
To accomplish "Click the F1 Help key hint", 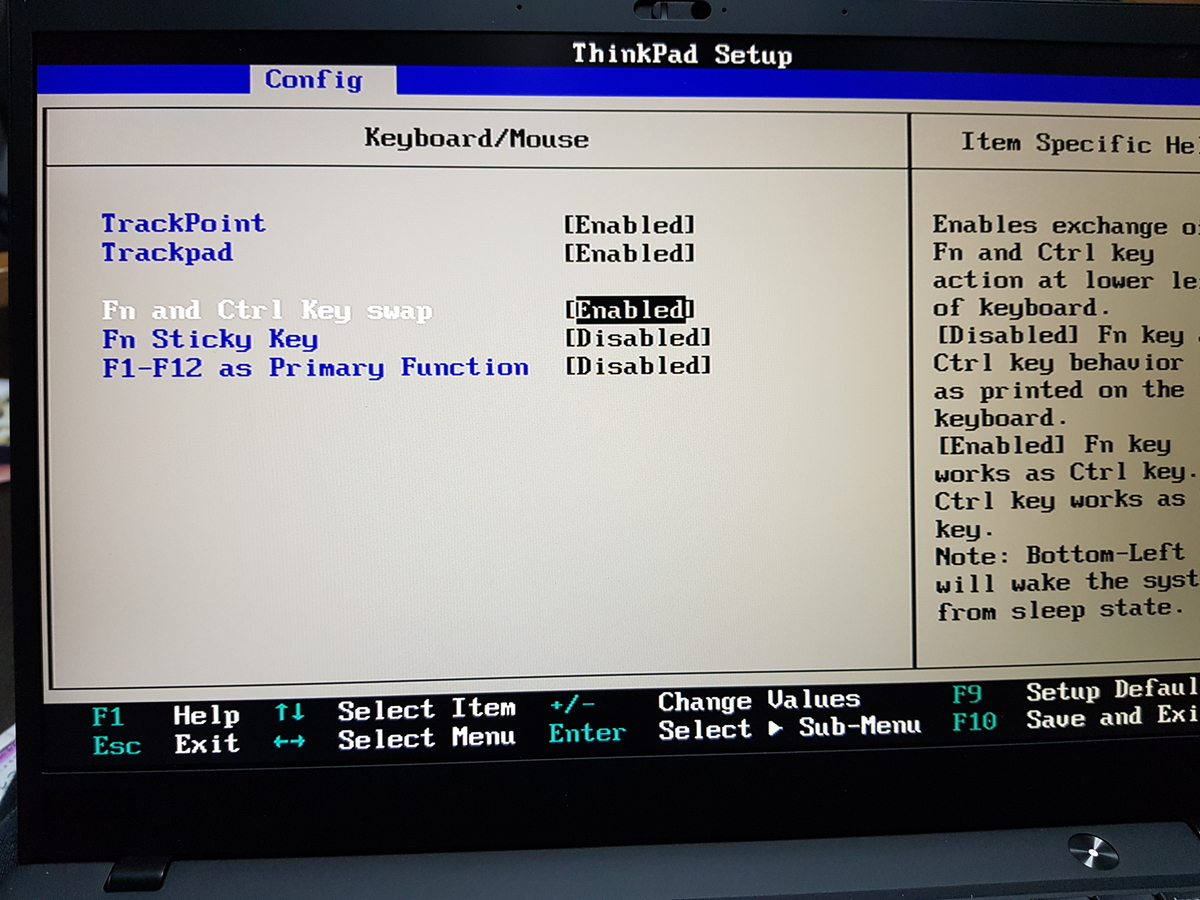I will coord(166,716).
